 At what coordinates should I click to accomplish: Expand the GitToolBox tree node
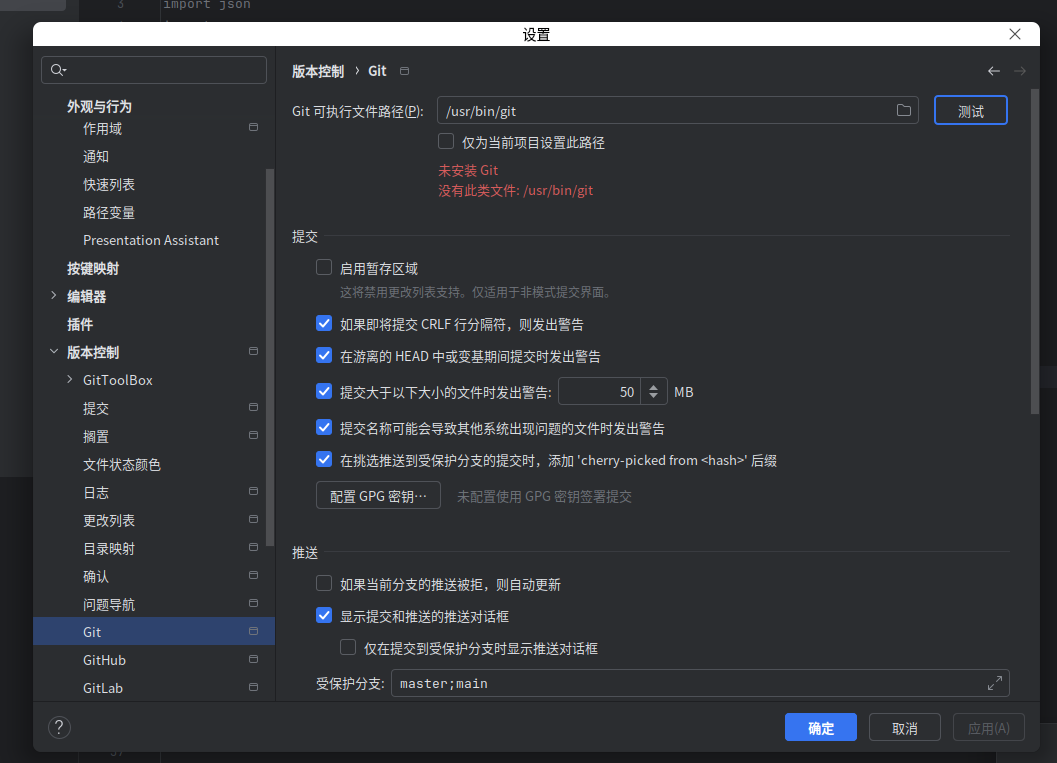70,379
